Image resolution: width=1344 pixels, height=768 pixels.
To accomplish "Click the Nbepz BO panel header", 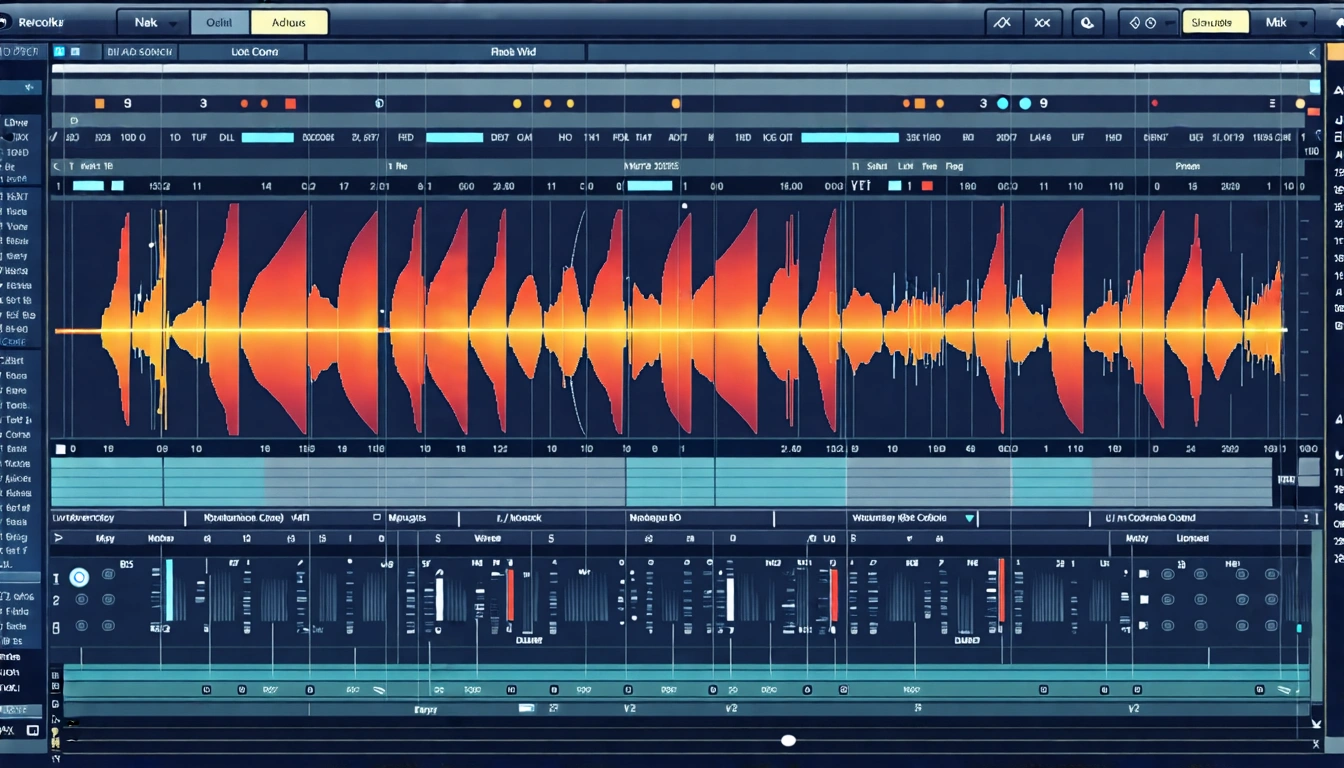I will pyautogui.click(x=655, y=518).
